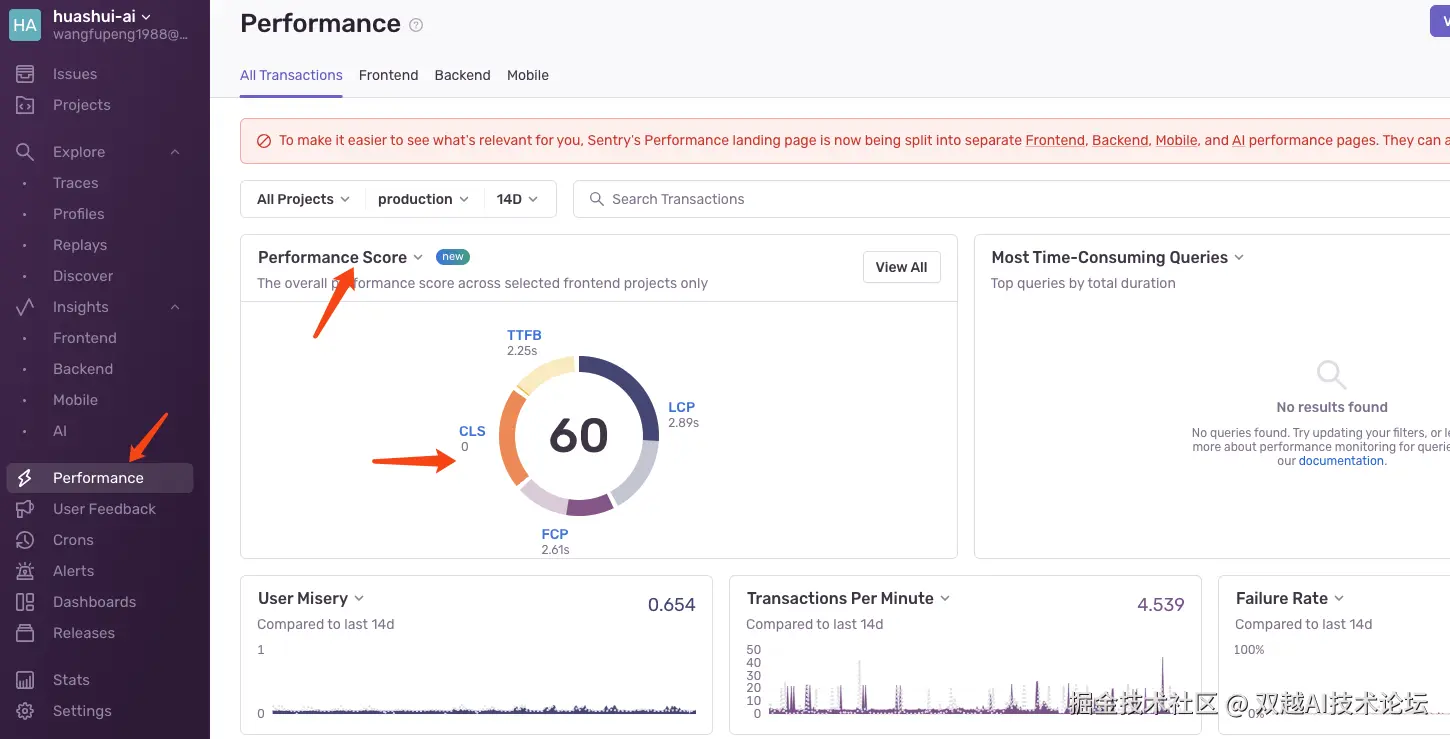The image size is (1450, 739).
Task: Open Alerts siren icon
Action: coord(25,571)
